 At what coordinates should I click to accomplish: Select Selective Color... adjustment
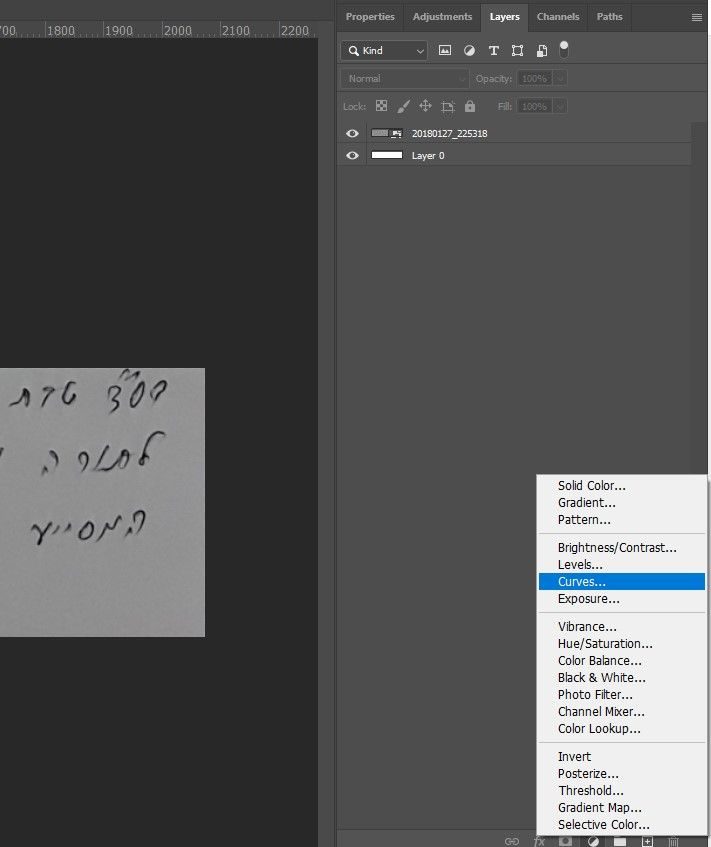[622, 825]
